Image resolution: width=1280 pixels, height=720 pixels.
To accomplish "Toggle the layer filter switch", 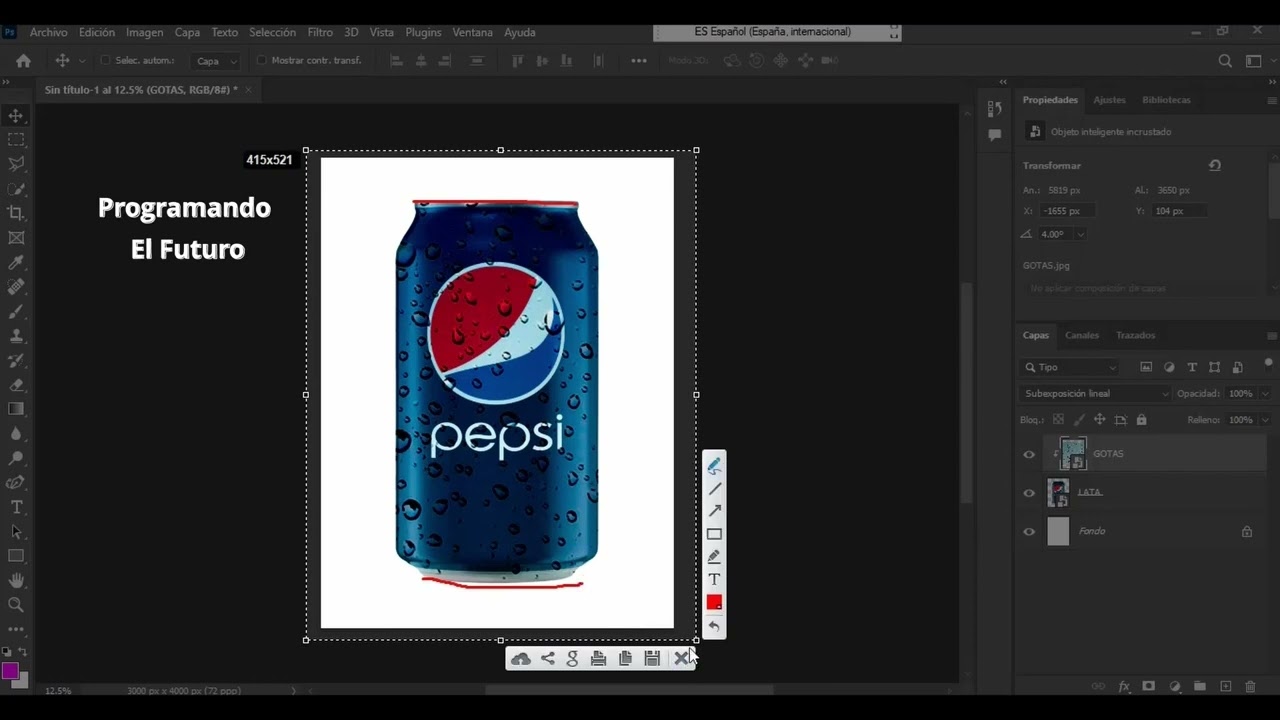I will (x=1269, y=364).
